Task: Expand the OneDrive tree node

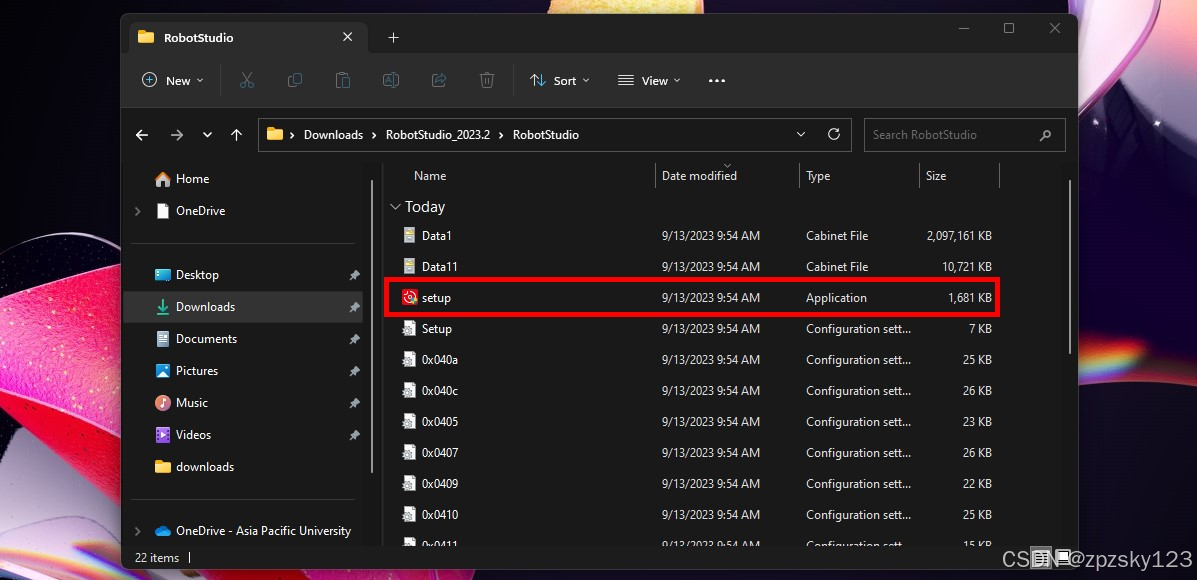Action: (138, 211)
